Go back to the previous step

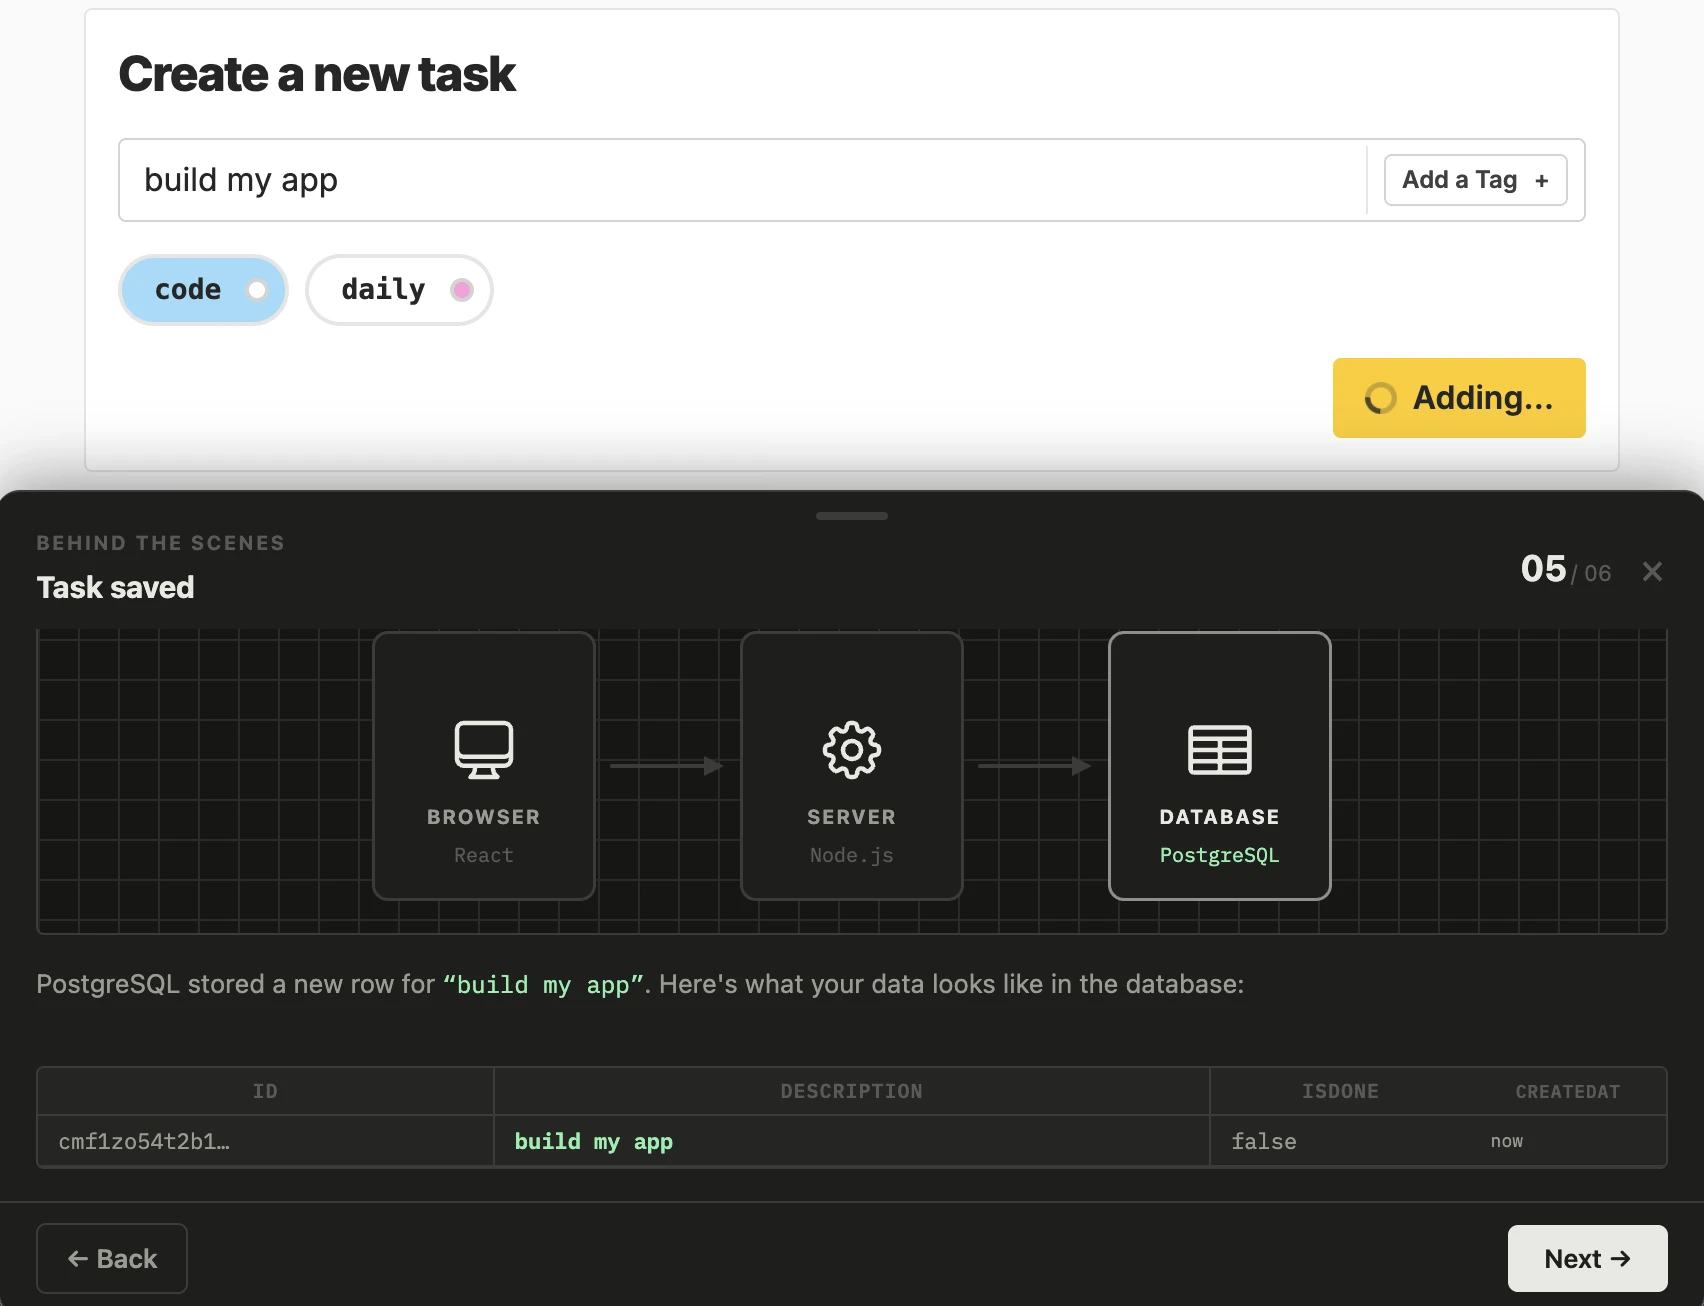[112, 1258]
